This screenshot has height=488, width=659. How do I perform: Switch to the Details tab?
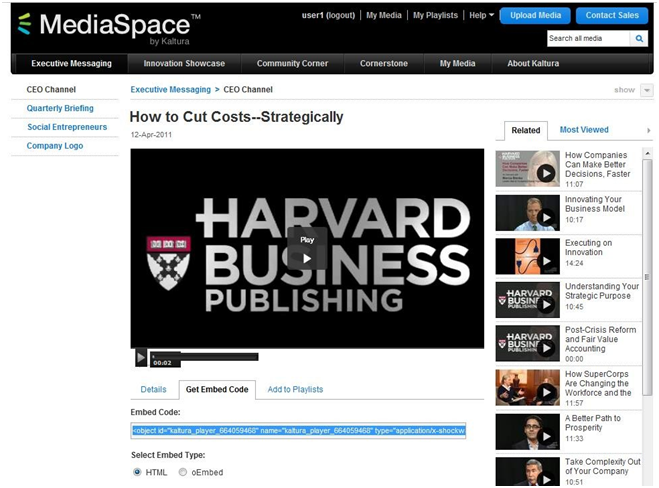pyautogui.click(x=153, y=389)
